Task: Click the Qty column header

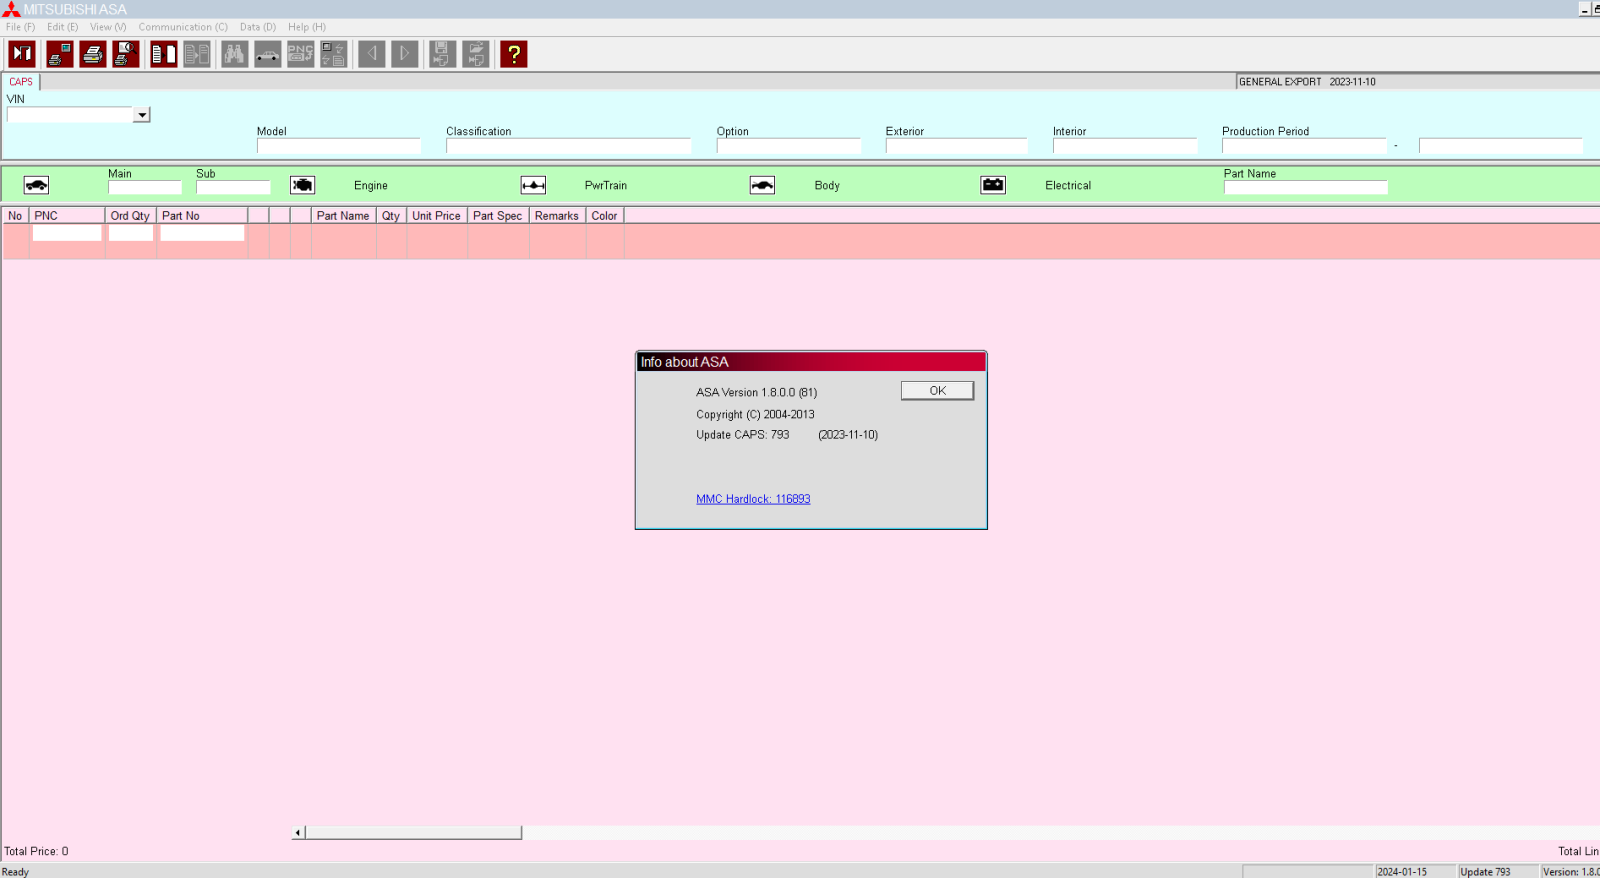Action: [391, 216]
